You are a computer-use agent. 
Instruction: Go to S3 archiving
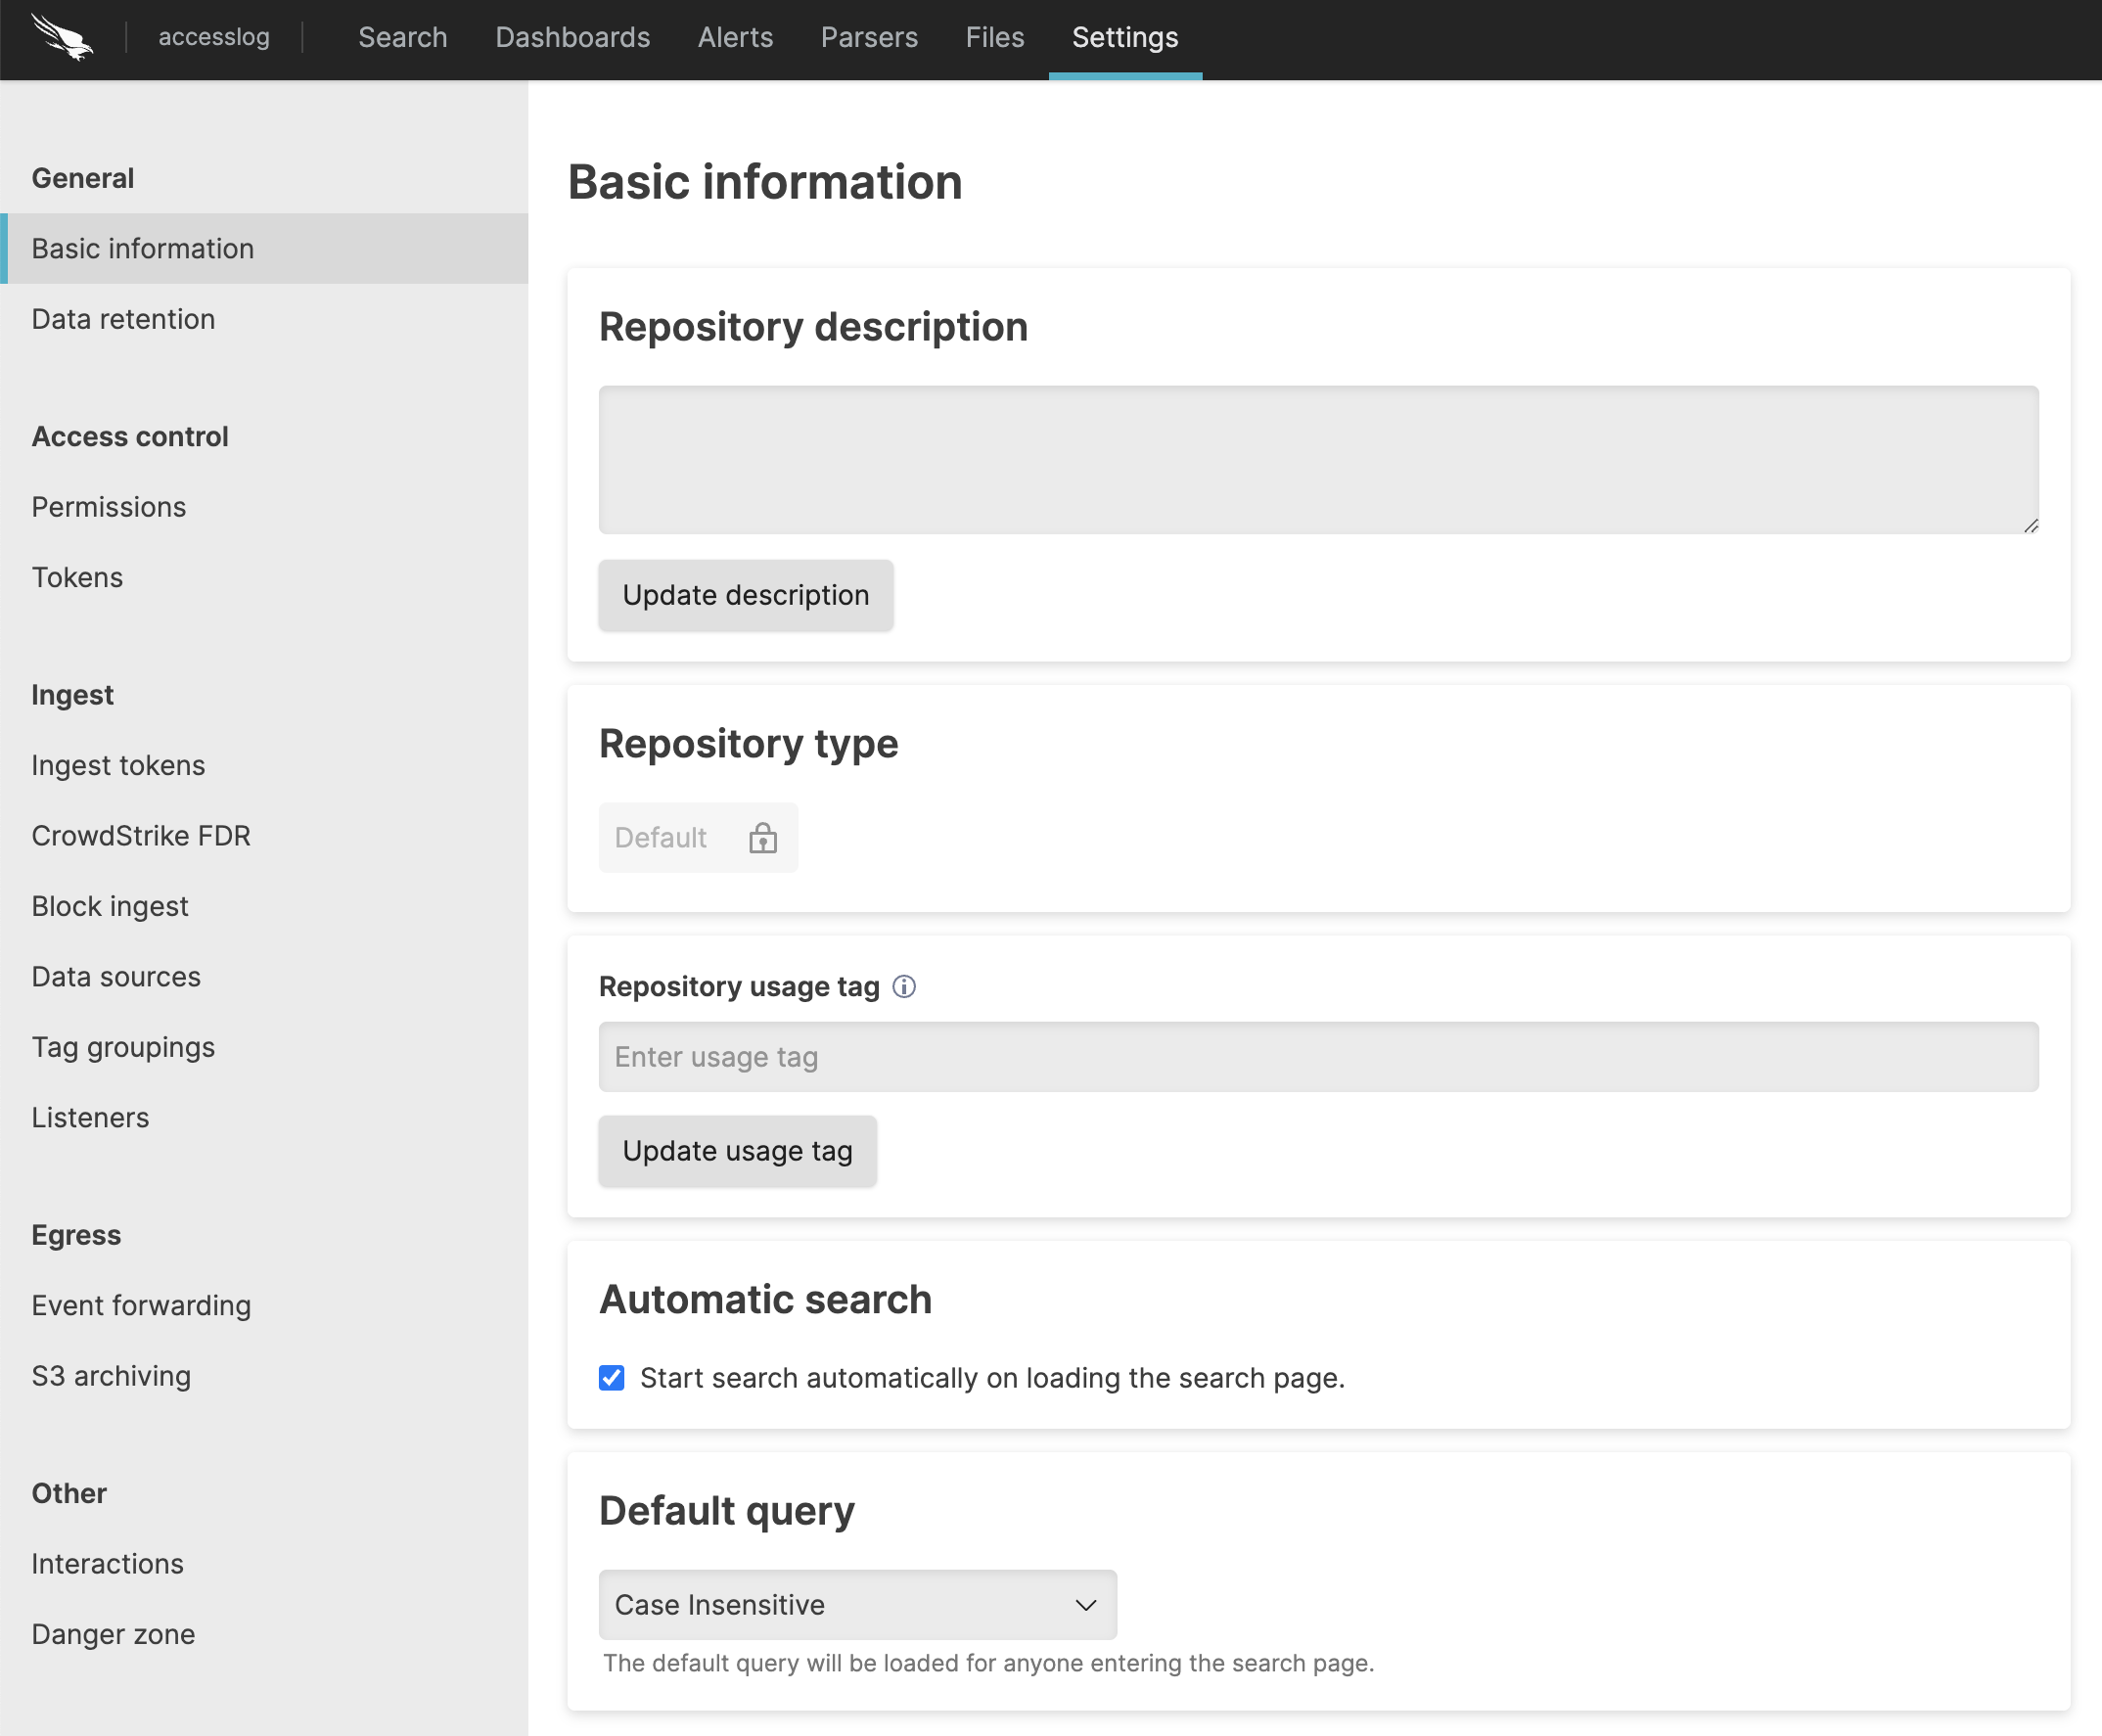(x=264, y=1376)
